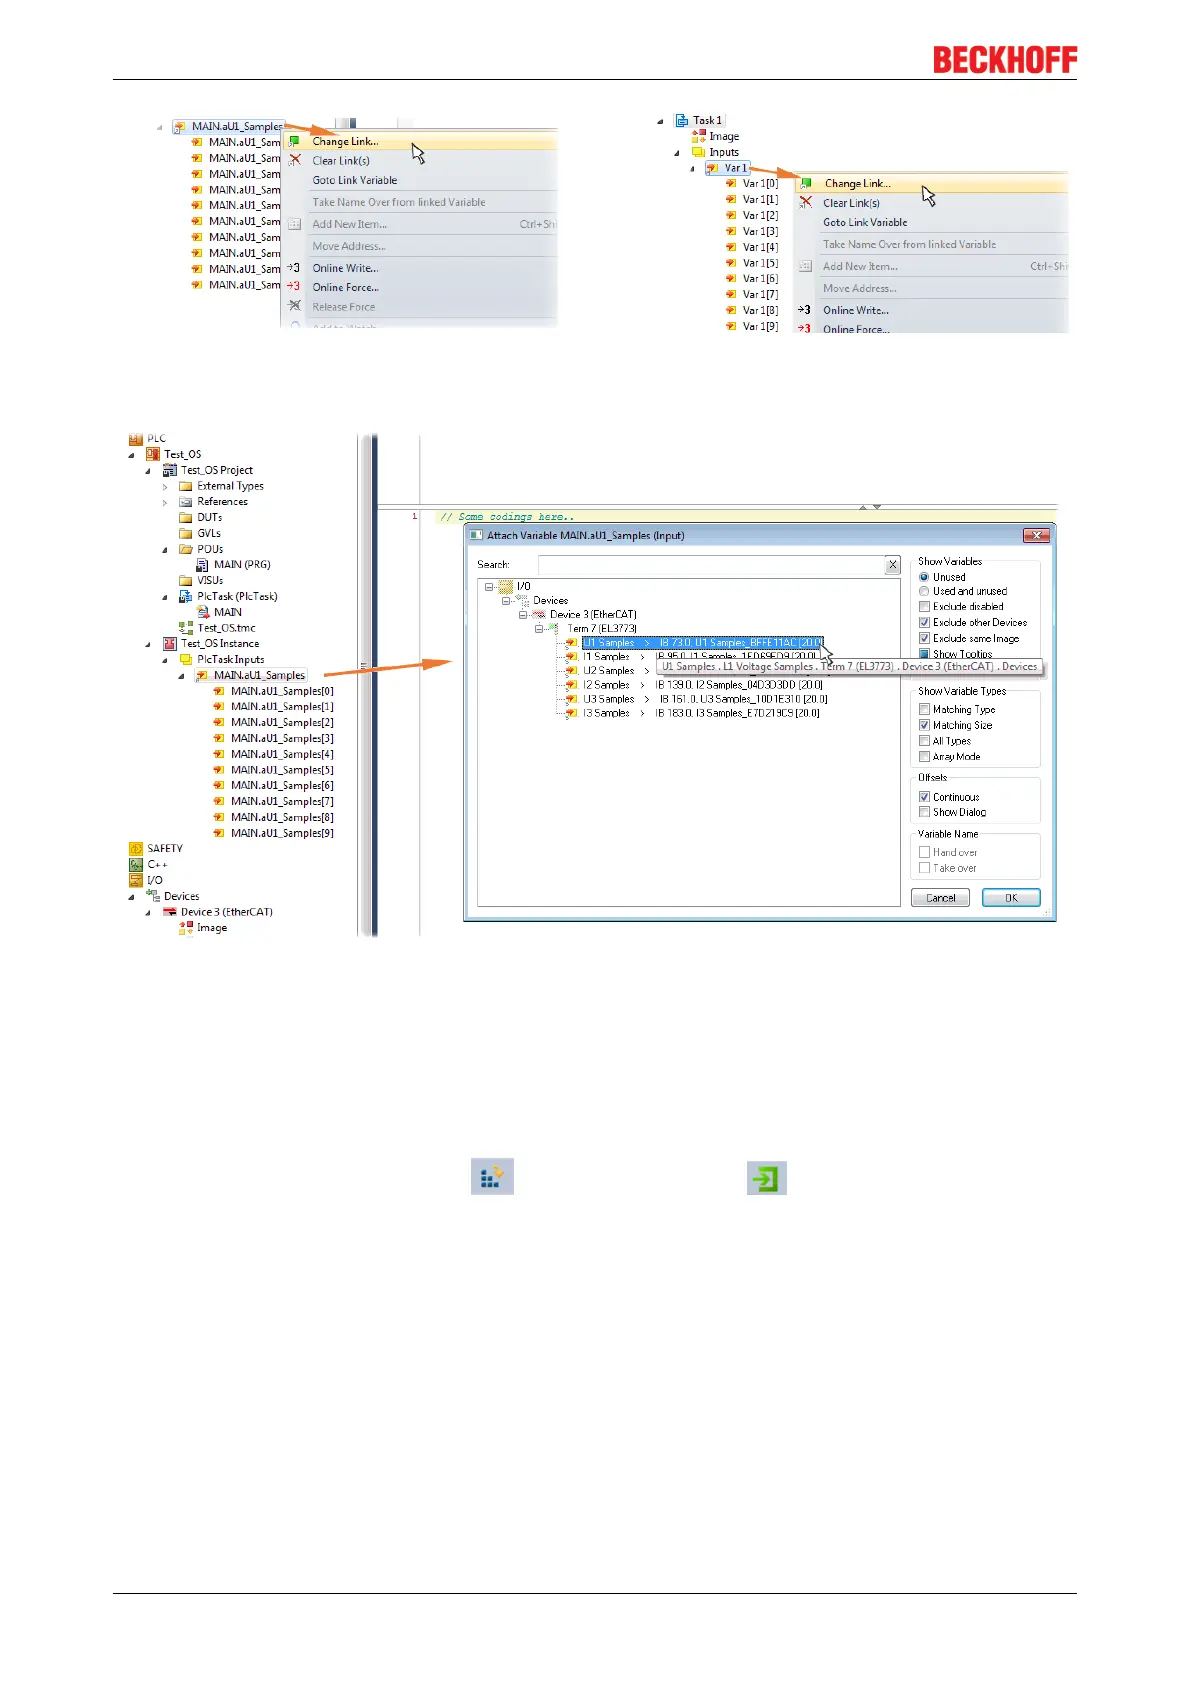Select MAIN.aU1_Samples[5] in project tree
Image resolution: width=1191 pixels, height=1684 pixels.
(x=282, y=770)
